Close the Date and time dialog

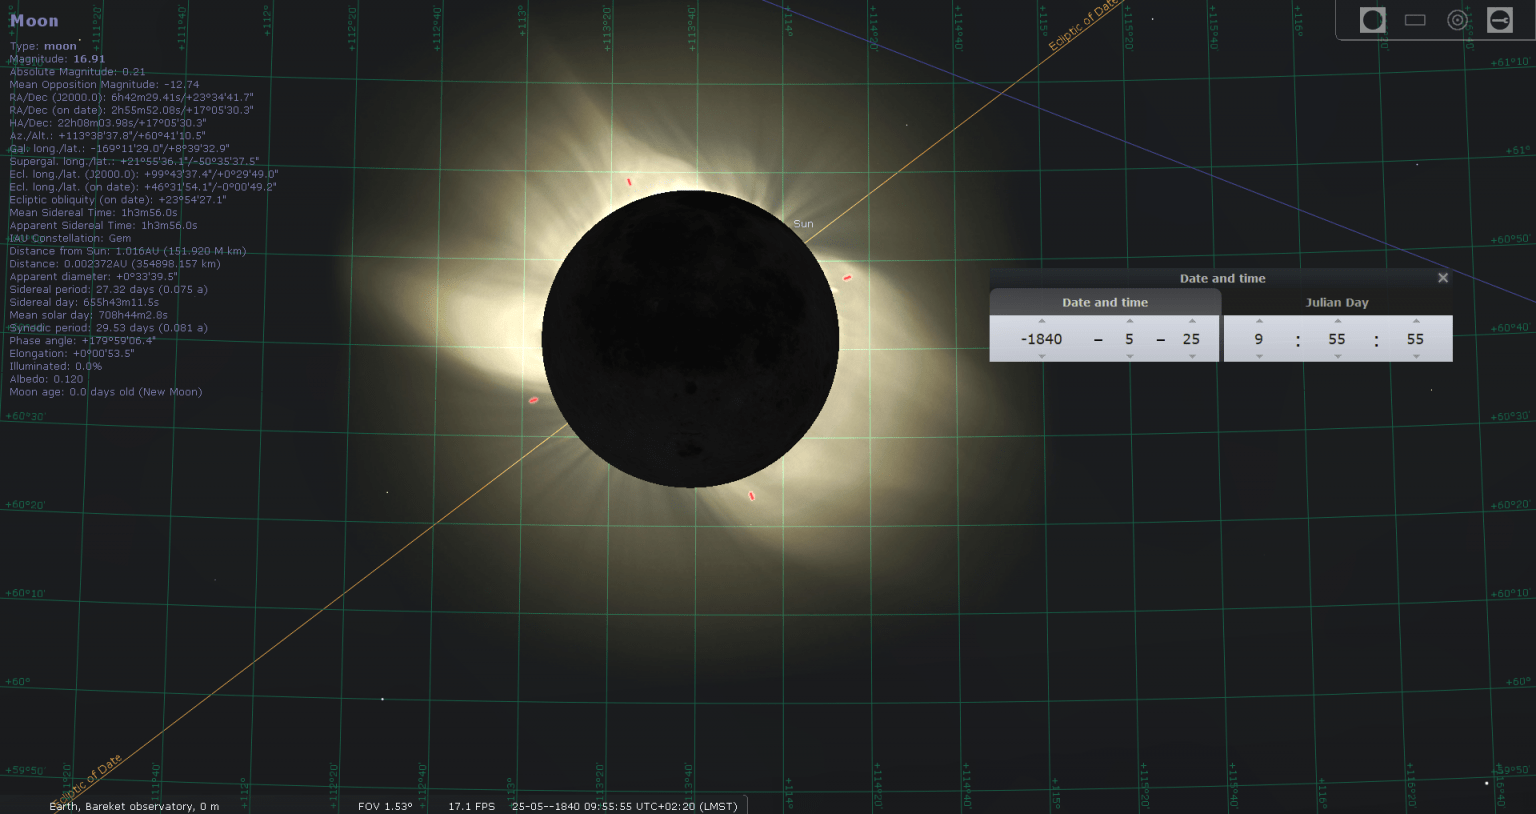(x=1443, y=278)
